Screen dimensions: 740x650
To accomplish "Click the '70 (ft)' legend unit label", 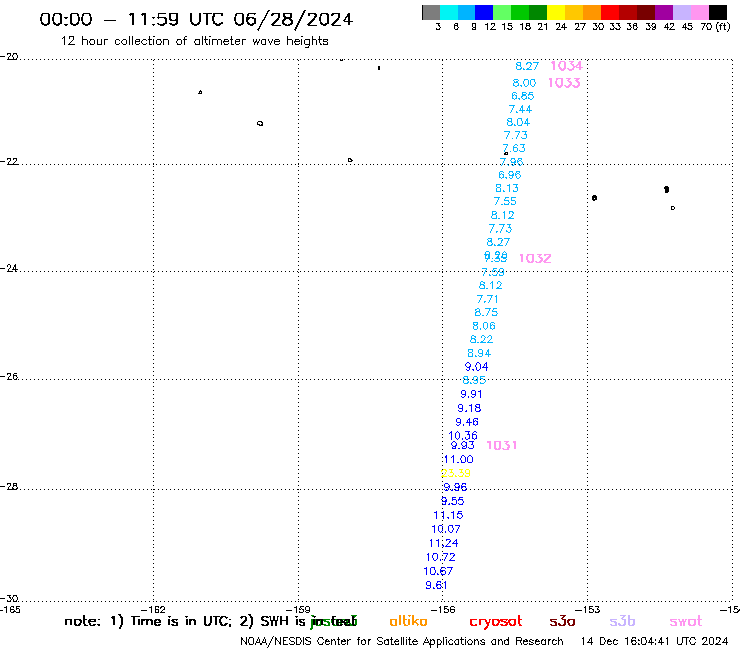I will coord(715,26).
